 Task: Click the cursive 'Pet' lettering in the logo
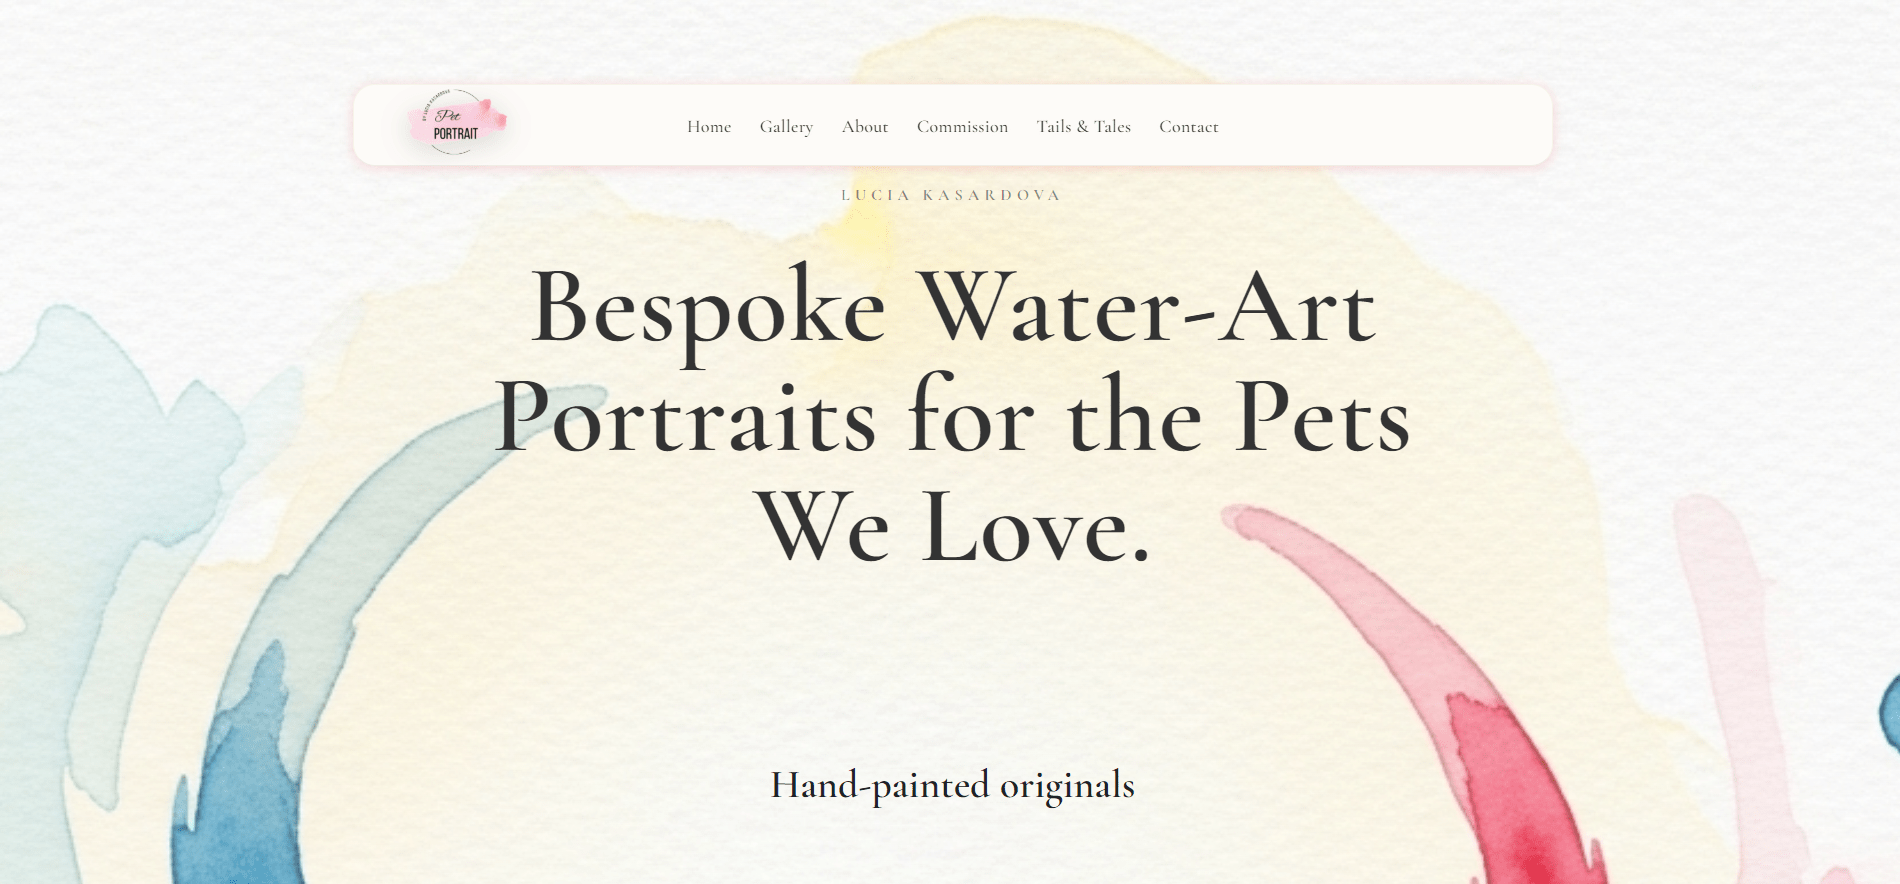[x=449, y=117]
